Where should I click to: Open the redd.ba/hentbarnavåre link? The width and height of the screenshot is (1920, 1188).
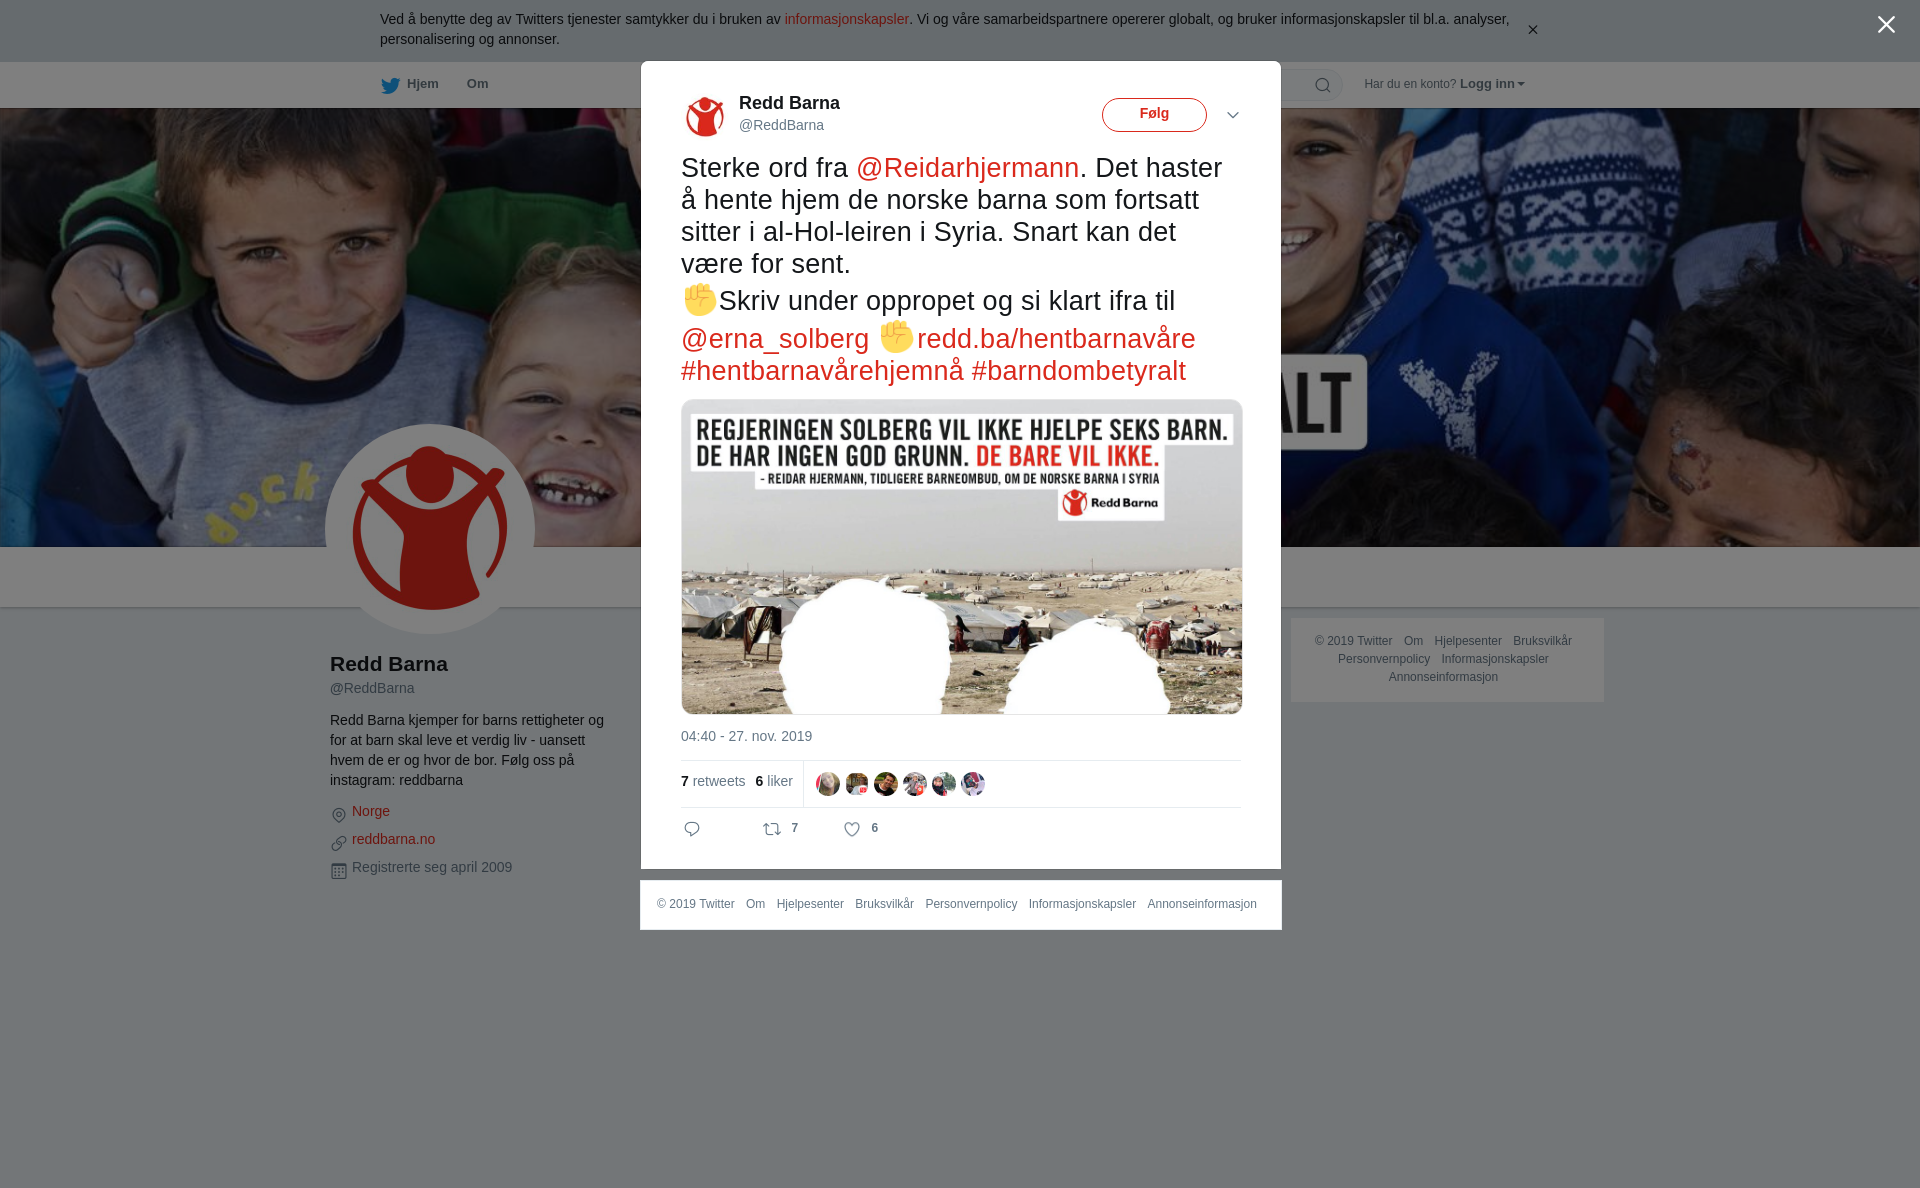pos(1056,339)
